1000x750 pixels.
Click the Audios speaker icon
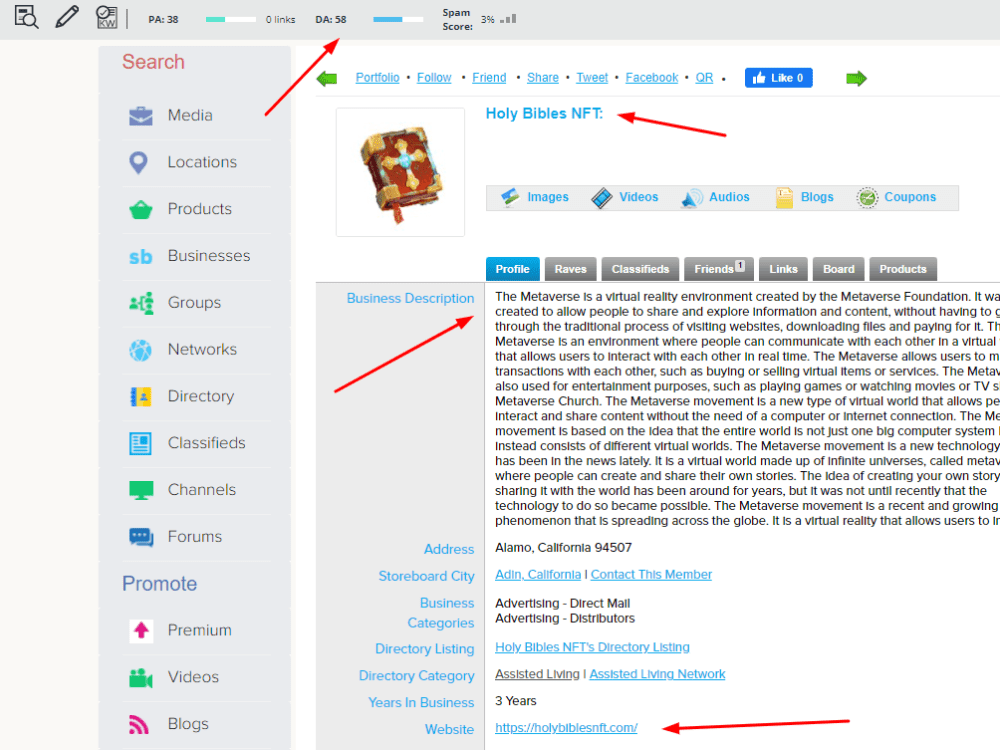coord(692,198)
